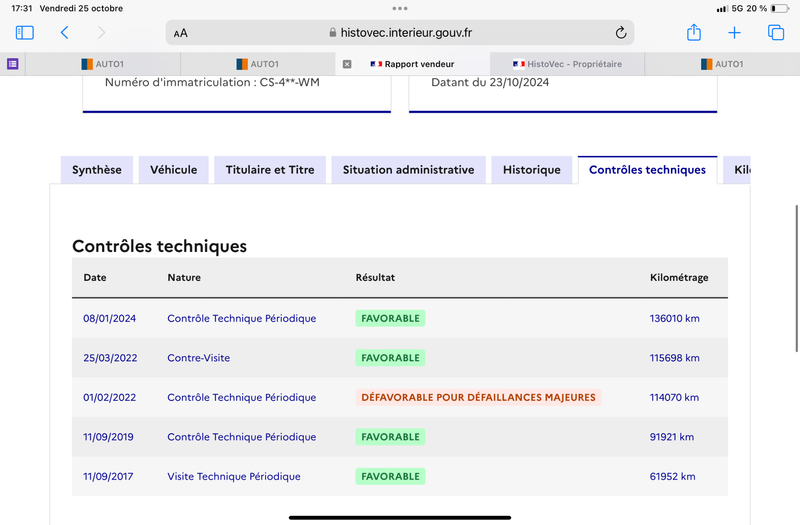Click the Numéro d'immatriculation CS-4**-WM text
The width and height of the screenshot is (800, 525).
pos(212,82)
